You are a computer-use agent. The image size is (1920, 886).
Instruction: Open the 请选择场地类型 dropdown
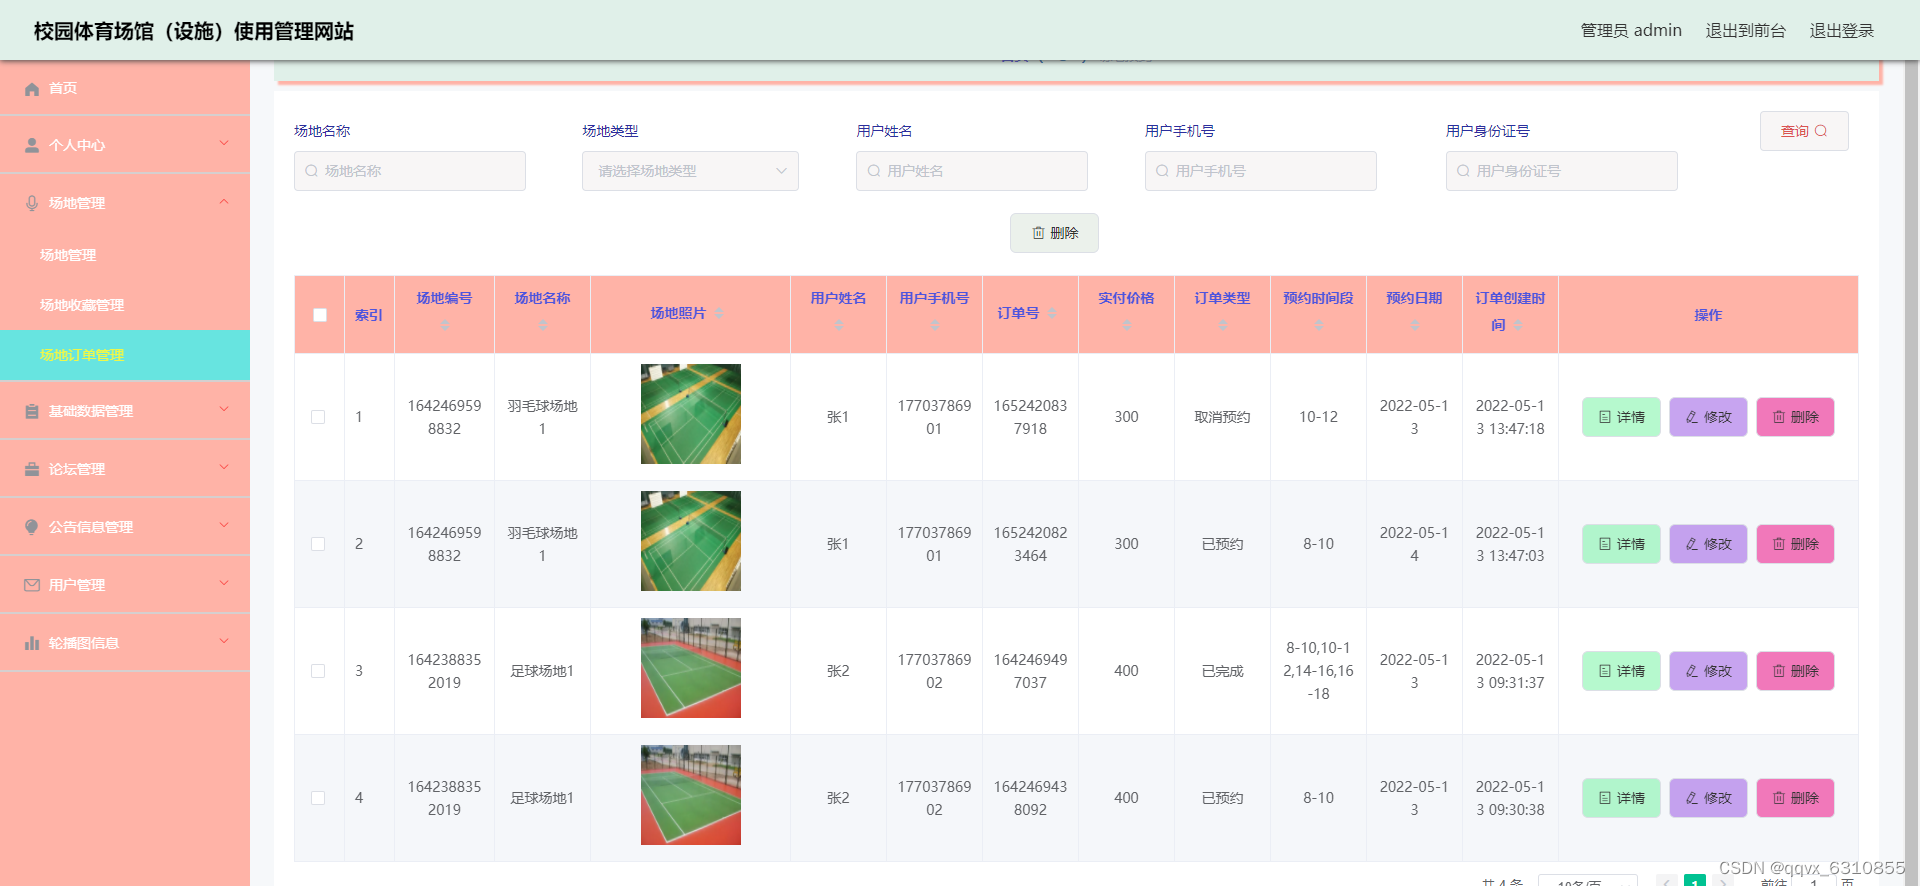tap(690, 171)
